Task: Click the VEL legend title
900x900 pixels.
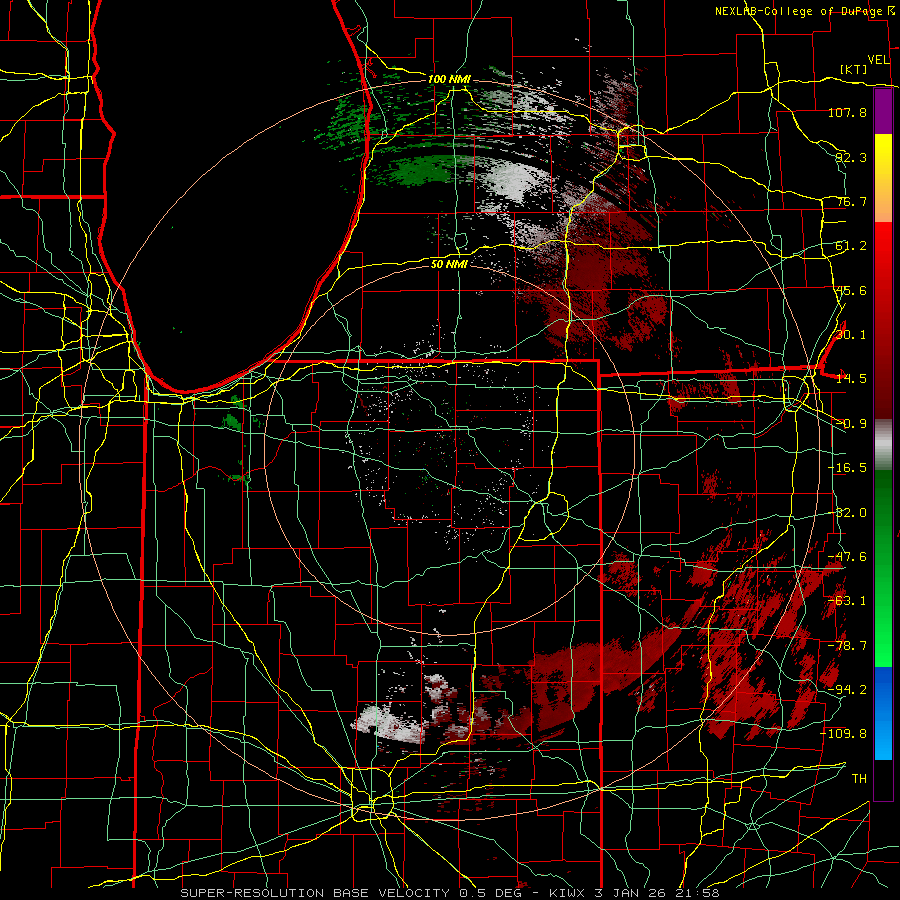Action: pos(878,60)
